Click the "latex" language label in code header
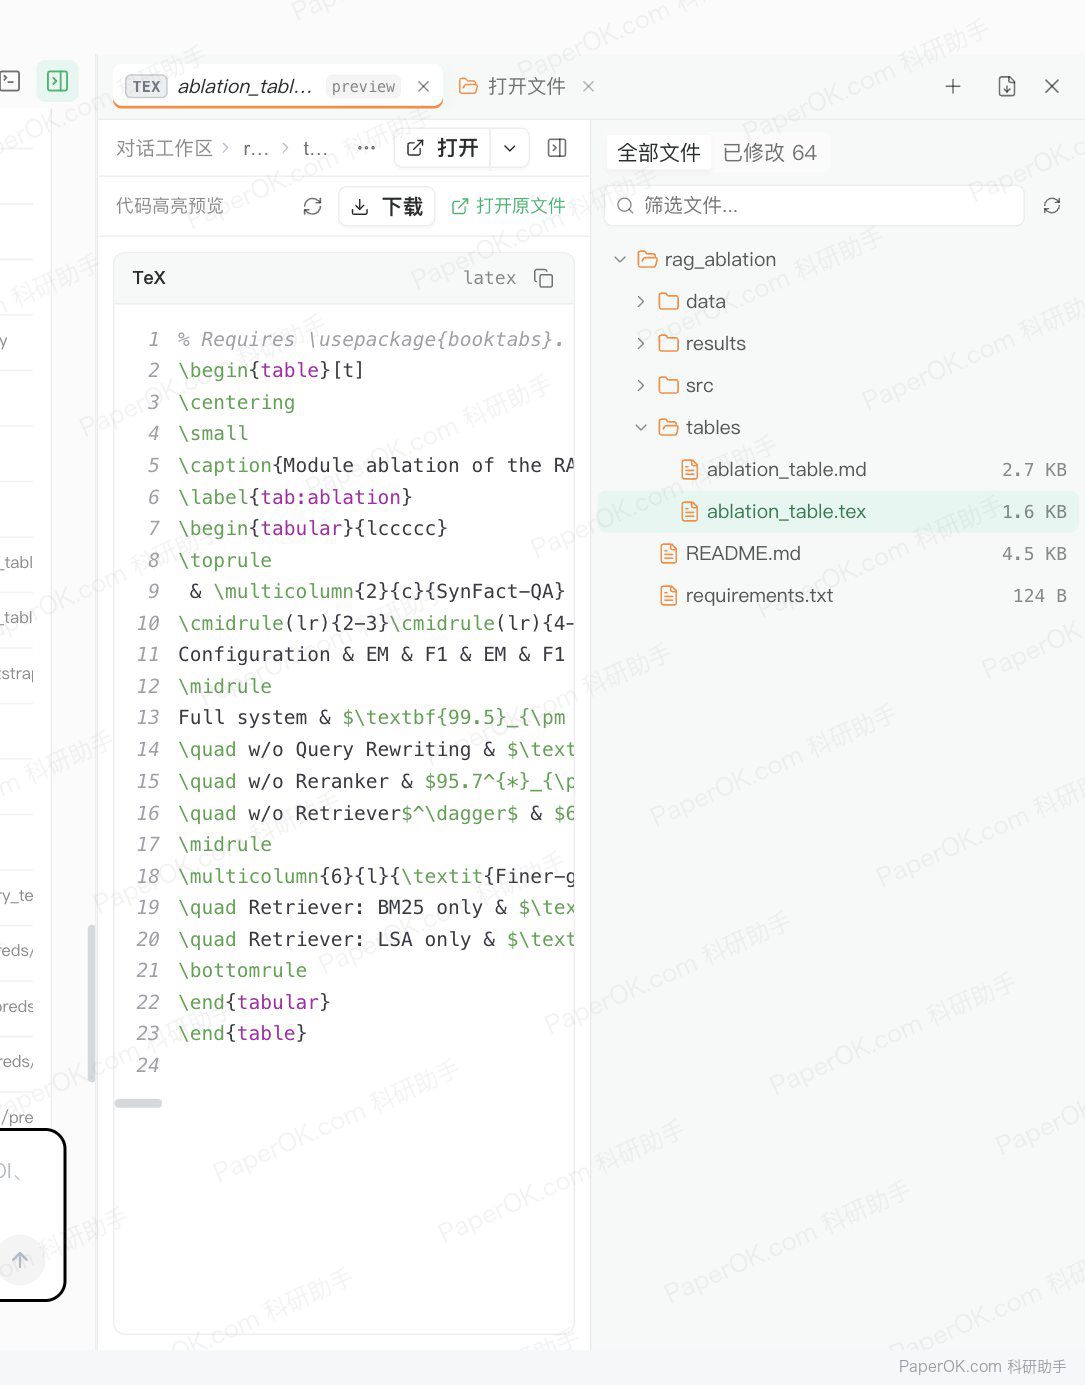 pyautogui.click(x=490, y=278)
